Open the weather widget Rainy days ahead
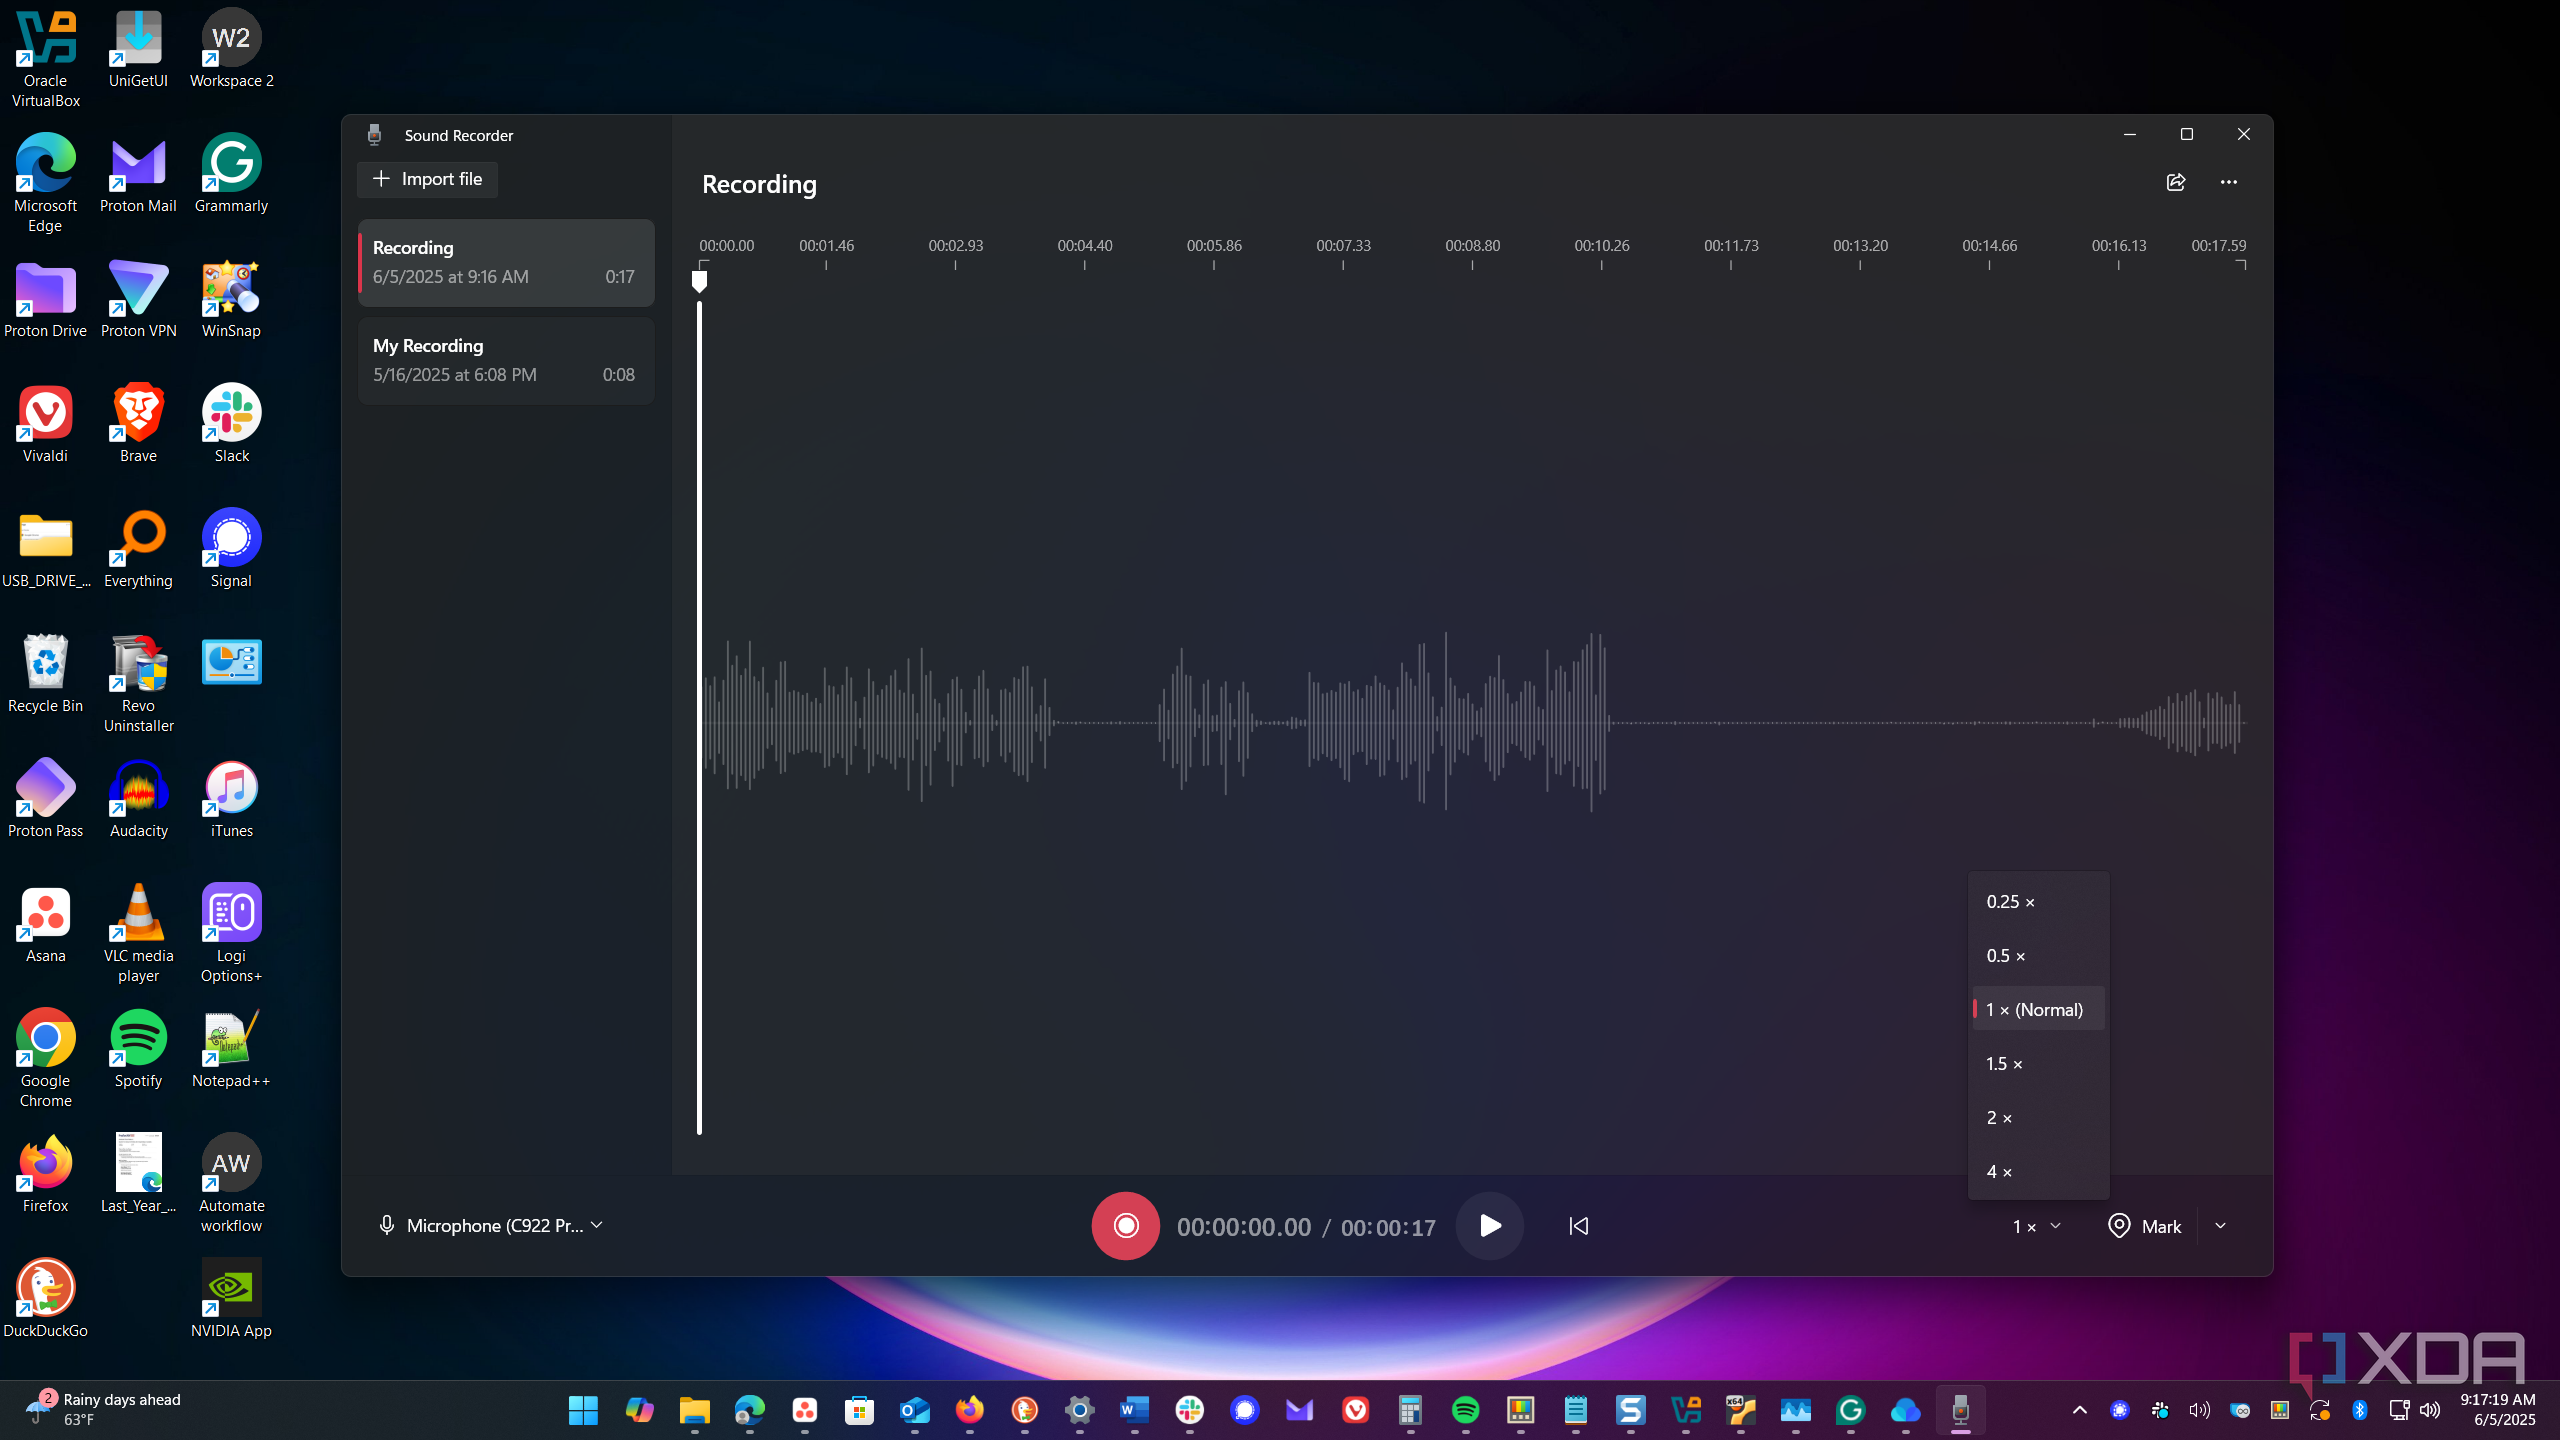 tap(103, 1409)
